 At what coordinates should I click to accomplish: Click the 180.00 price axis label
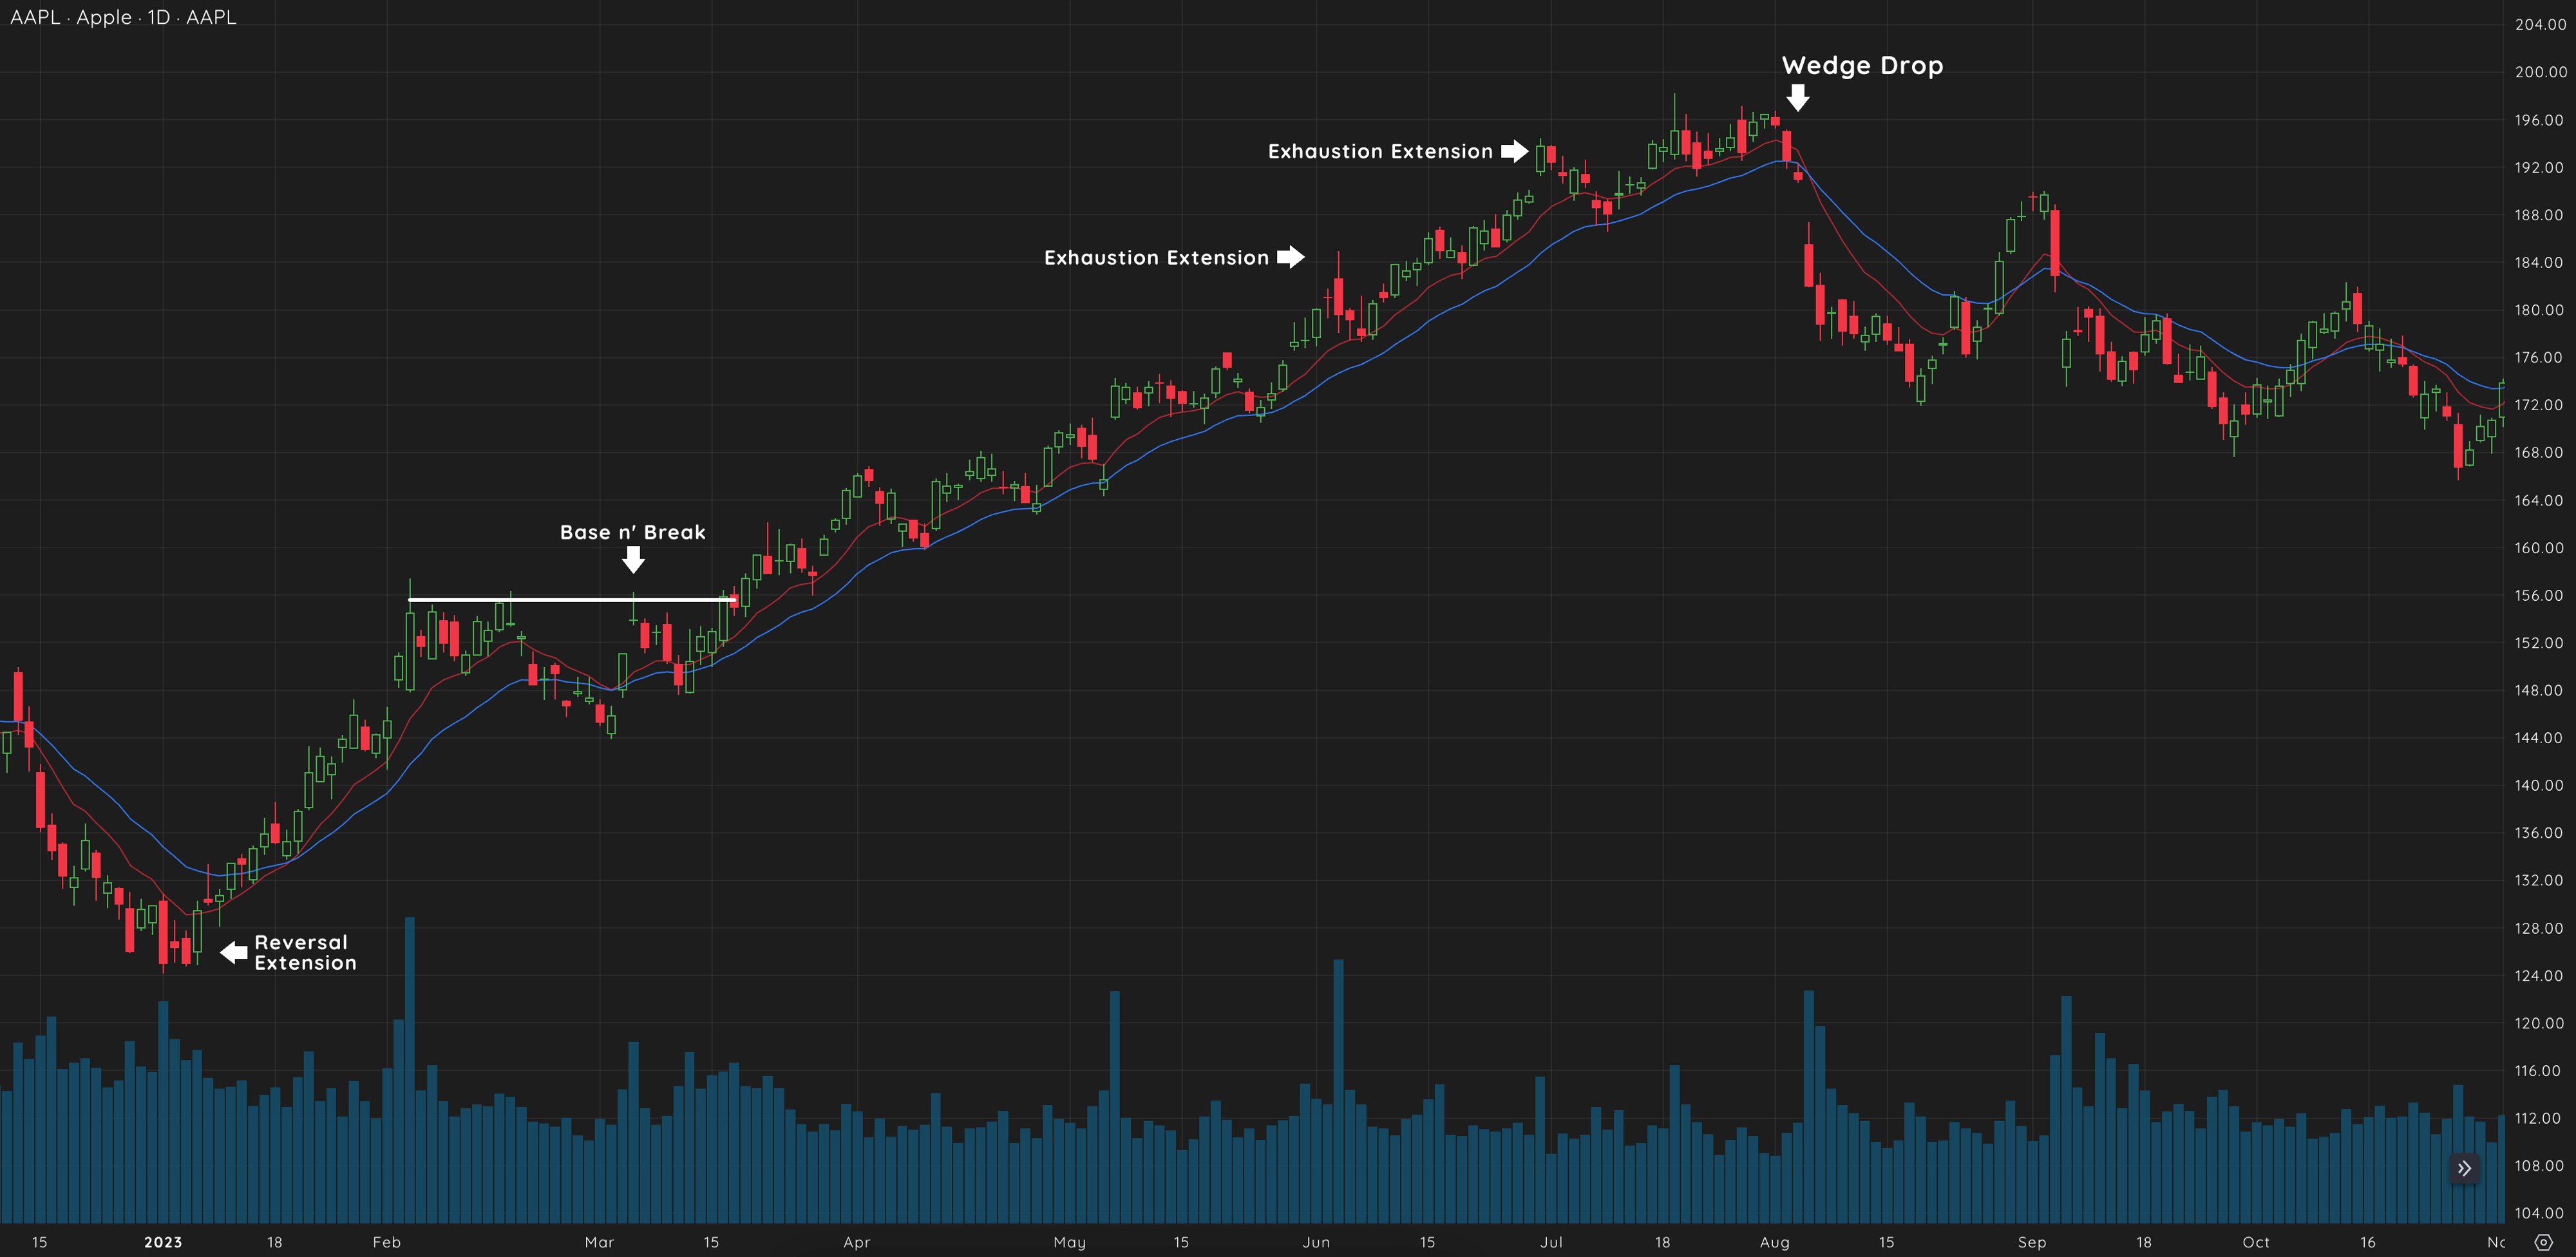tap(2540, 310)
